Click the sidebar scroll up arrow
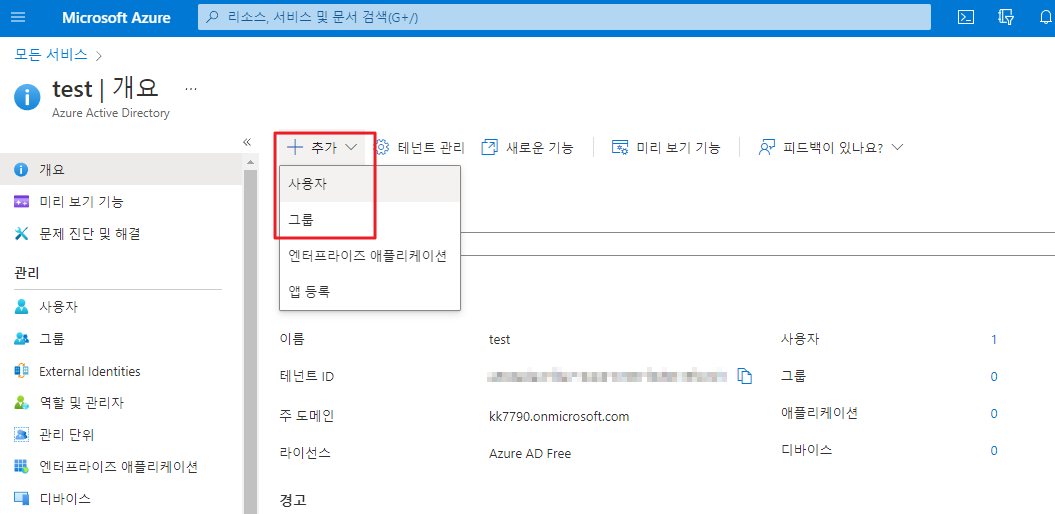Image resolution: width=1055 pixels, height=514 pixels. coord(250,162)
